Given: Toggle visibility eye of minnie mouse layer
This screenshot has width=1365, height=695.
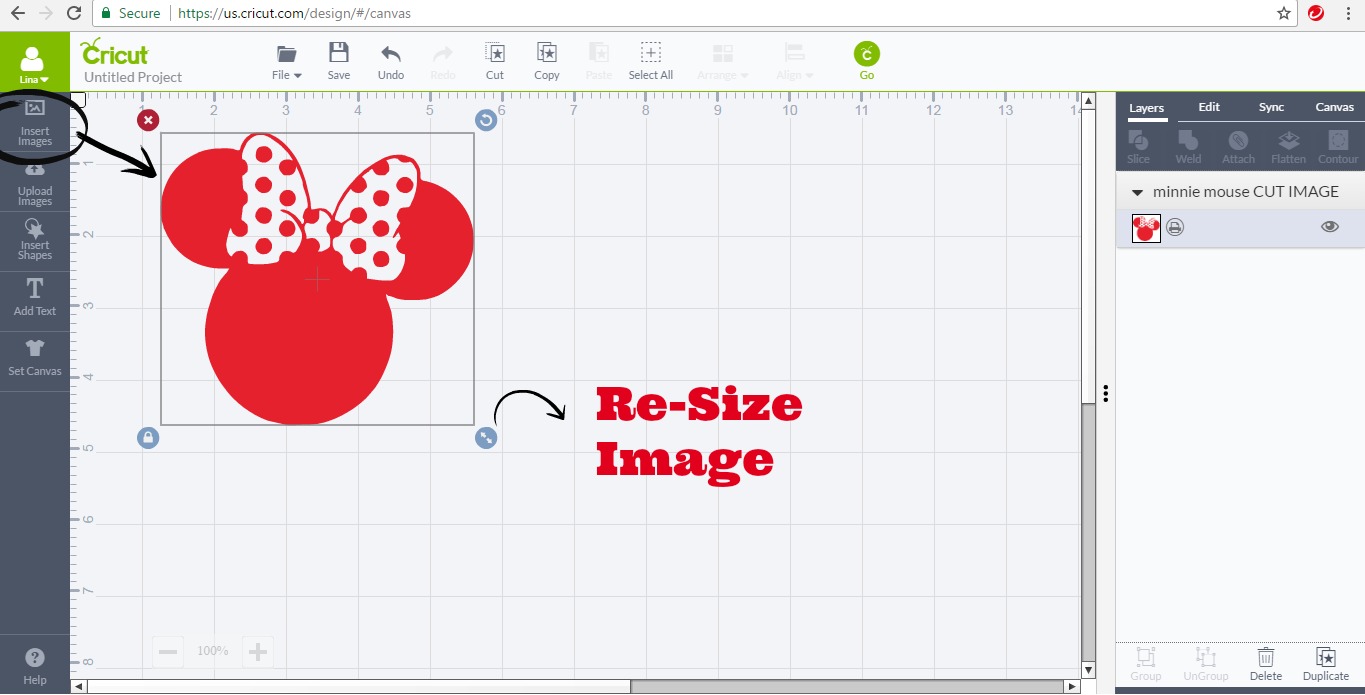Looking at the screenshot, I should [x=1329, y=227].
